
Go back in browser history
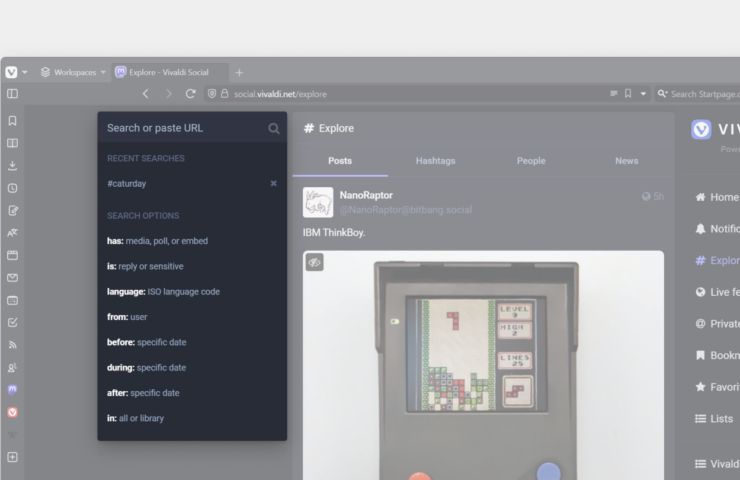145,94
